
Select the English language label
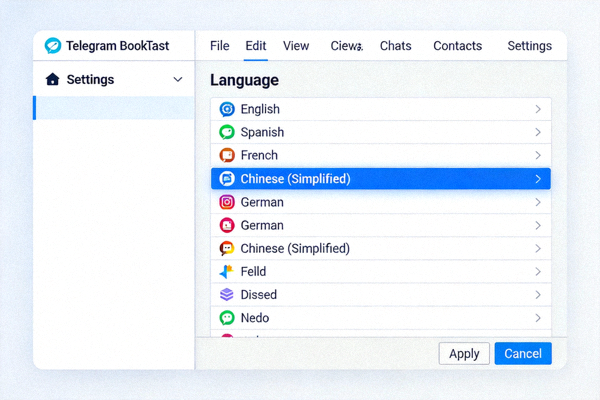point(260,109)
